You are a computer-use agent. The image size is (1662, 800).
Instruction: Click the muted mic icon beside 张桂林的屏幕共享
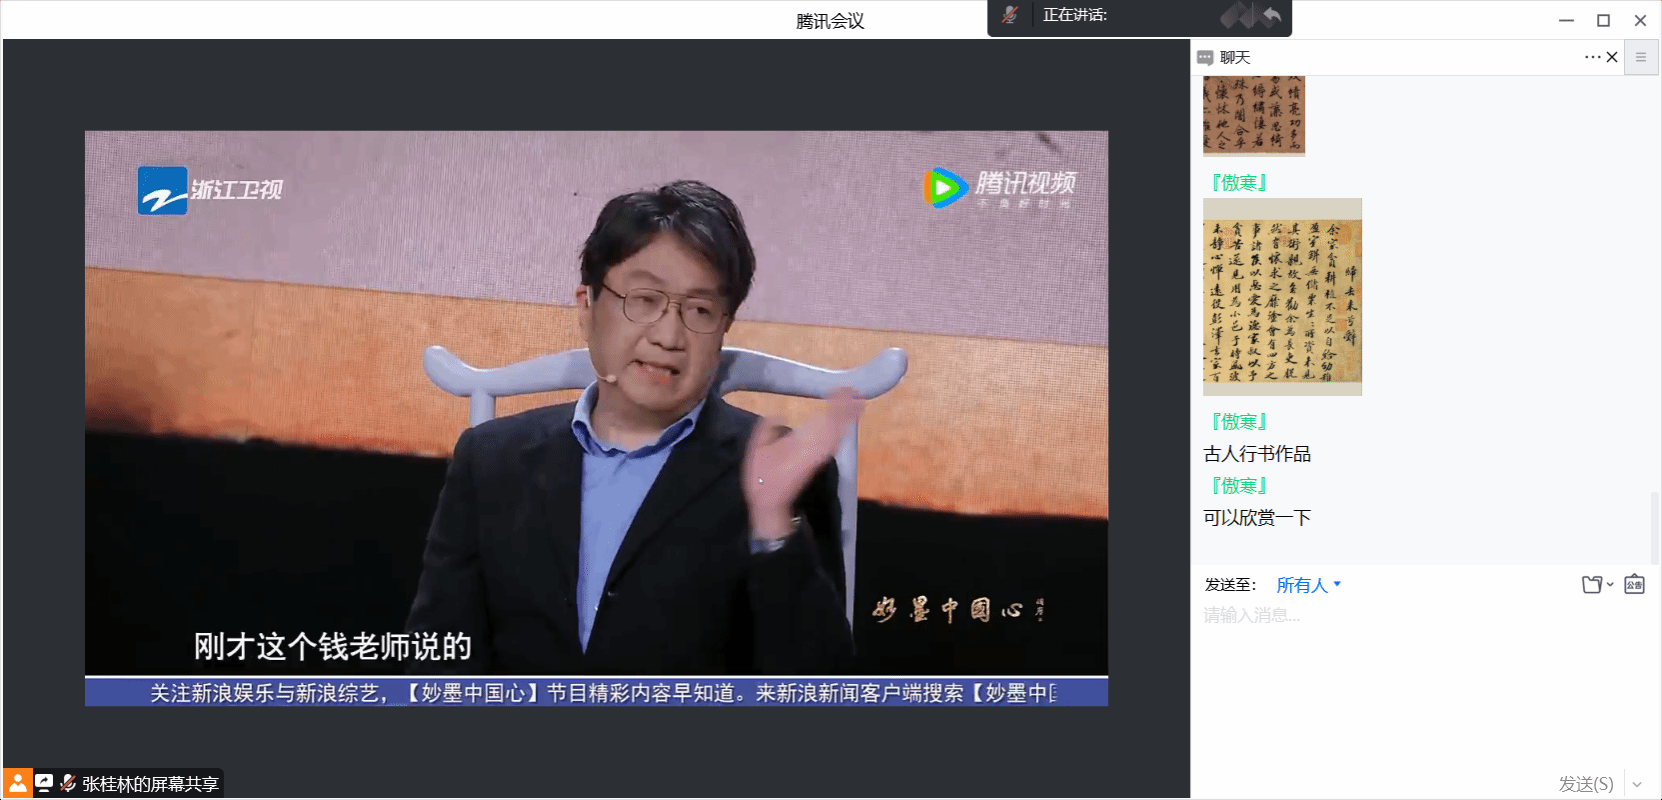tap(68, 783)
